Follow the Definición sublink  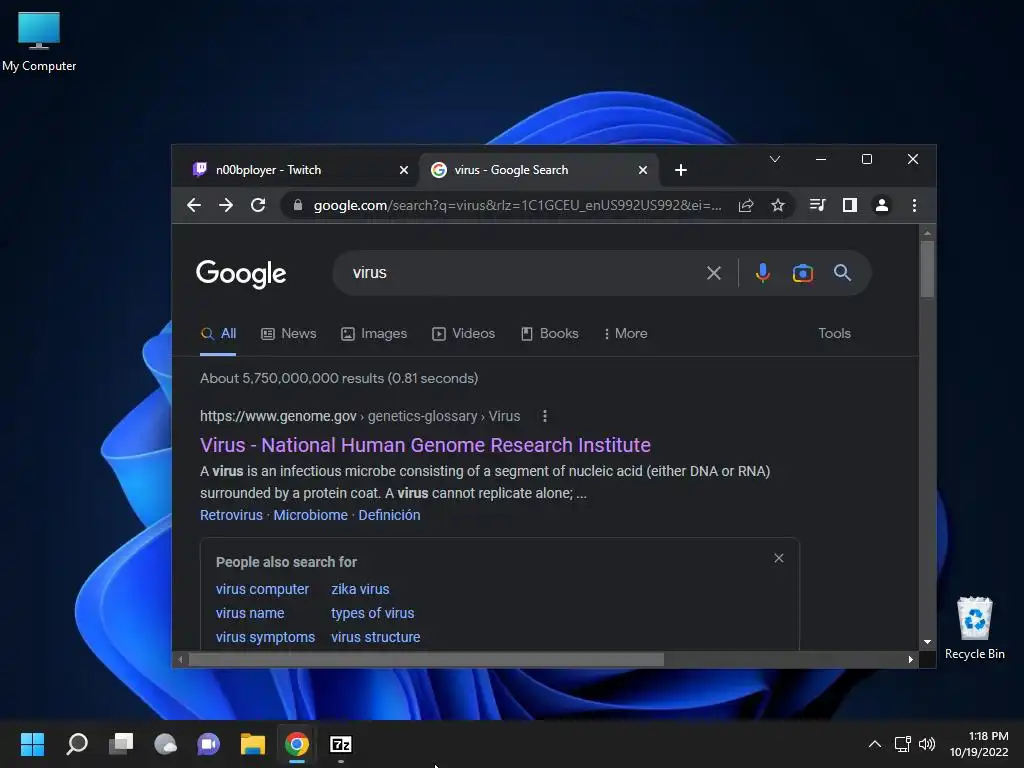point(389,515)
